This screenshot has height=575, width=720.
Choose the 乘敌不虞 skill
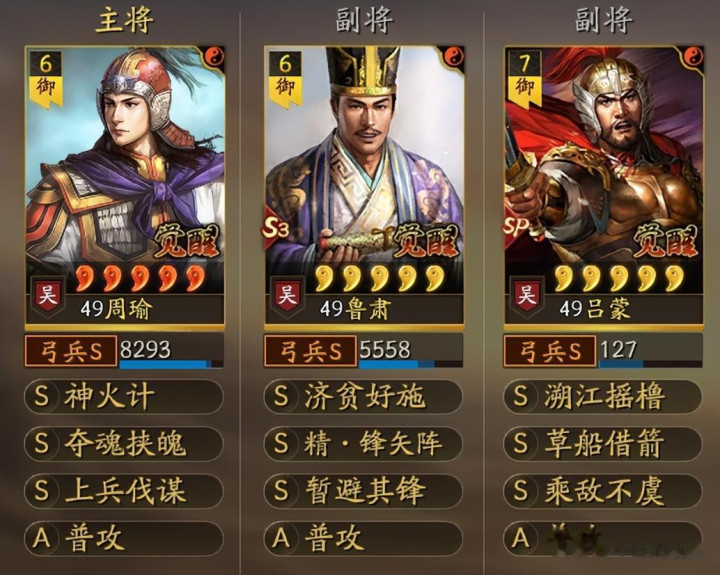[x=602, y=491]
